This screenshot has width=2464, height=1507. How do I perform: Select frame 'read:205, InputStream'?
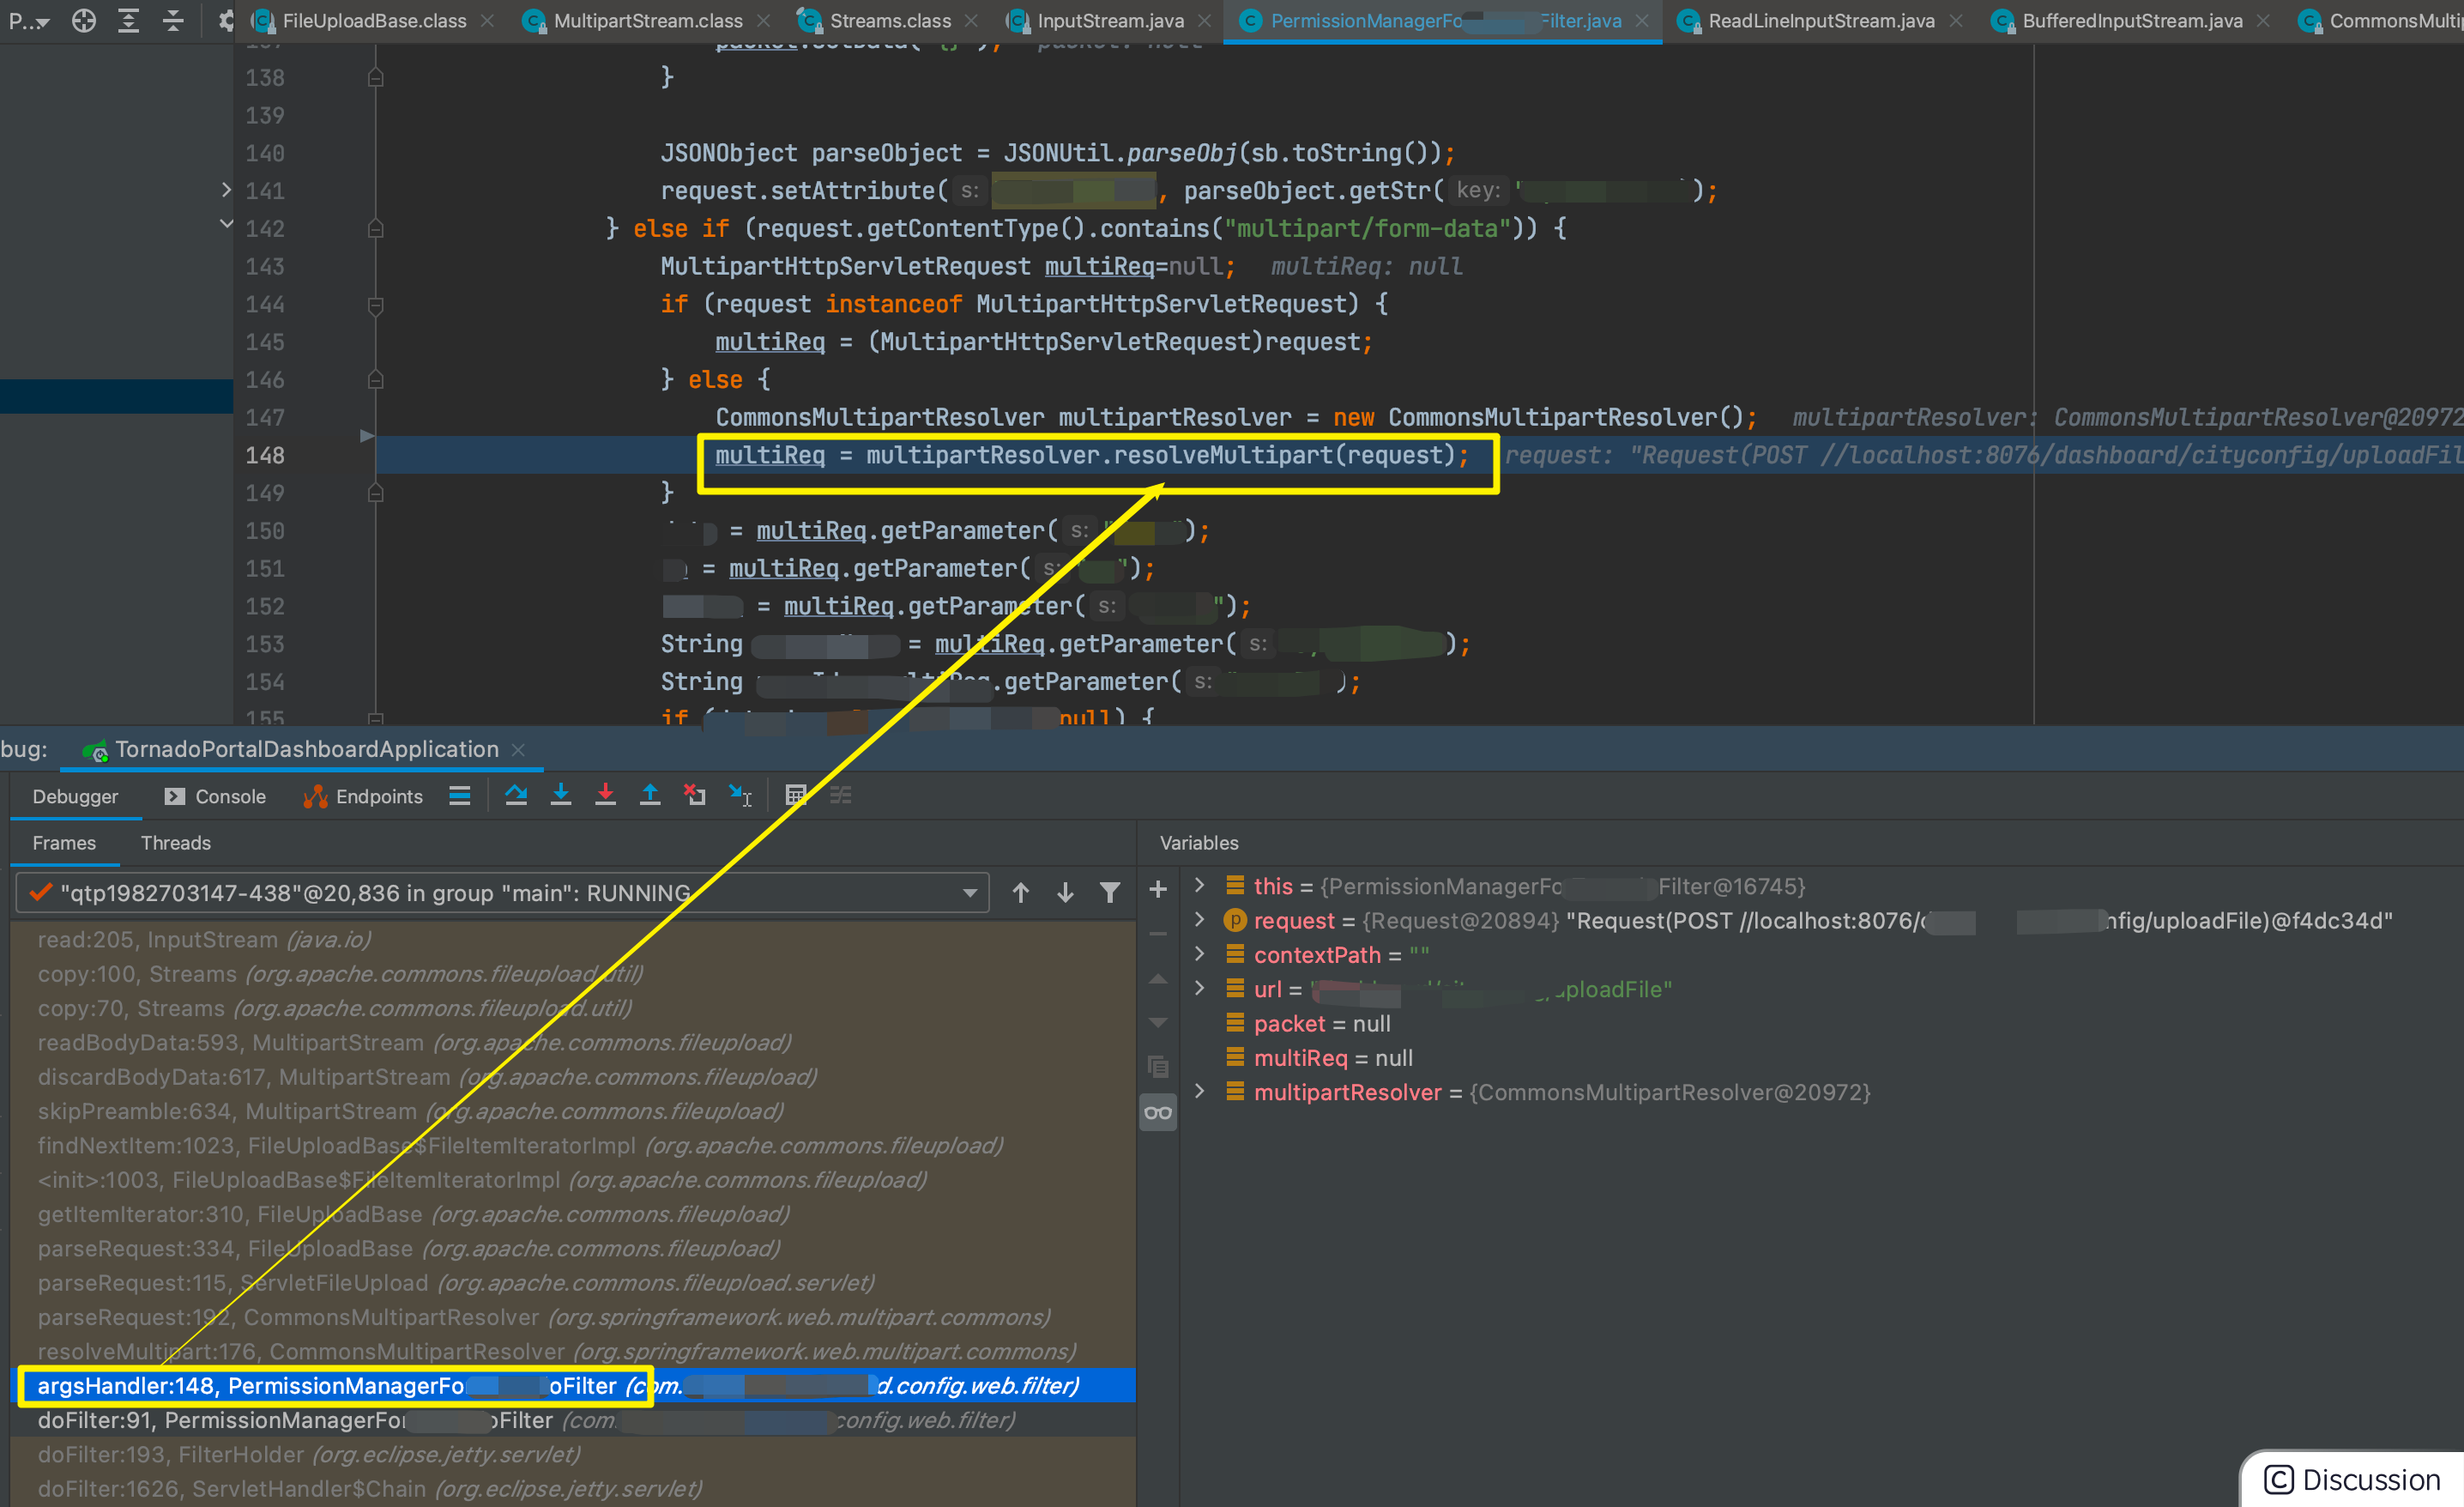[572, 940]
